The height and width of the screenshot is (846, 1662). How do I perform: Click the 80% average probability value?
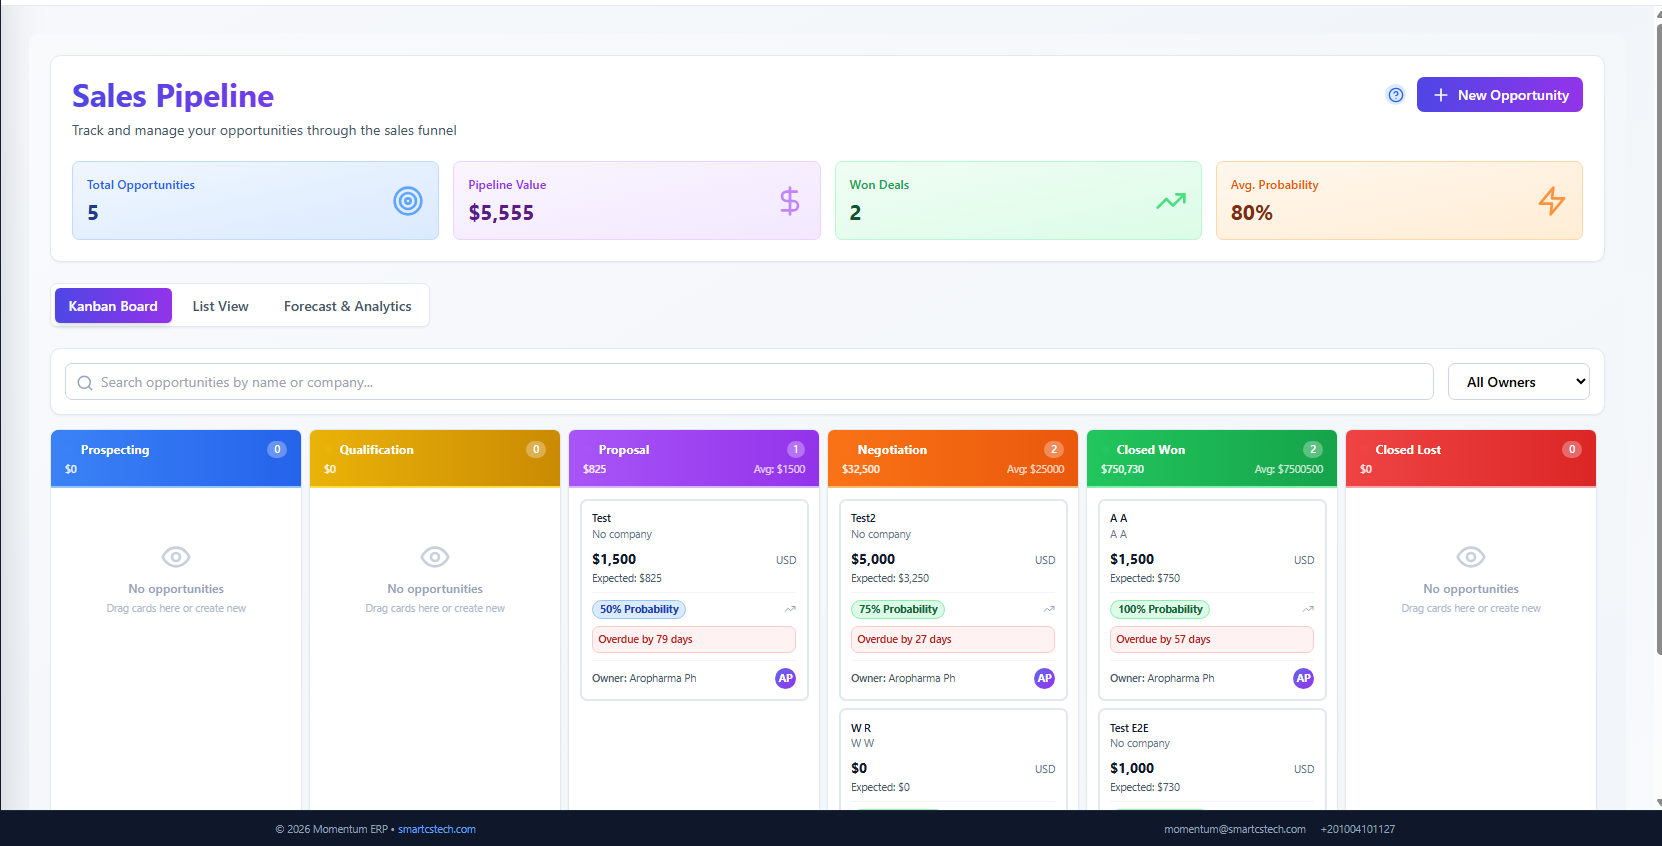pos(1252,213)
